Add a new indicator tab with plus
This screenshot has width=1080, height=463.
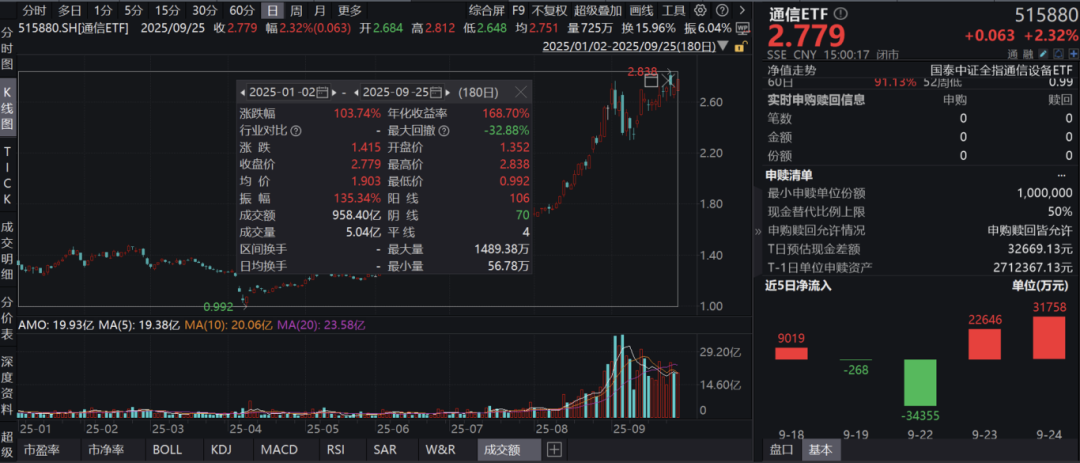click(554, 449)
